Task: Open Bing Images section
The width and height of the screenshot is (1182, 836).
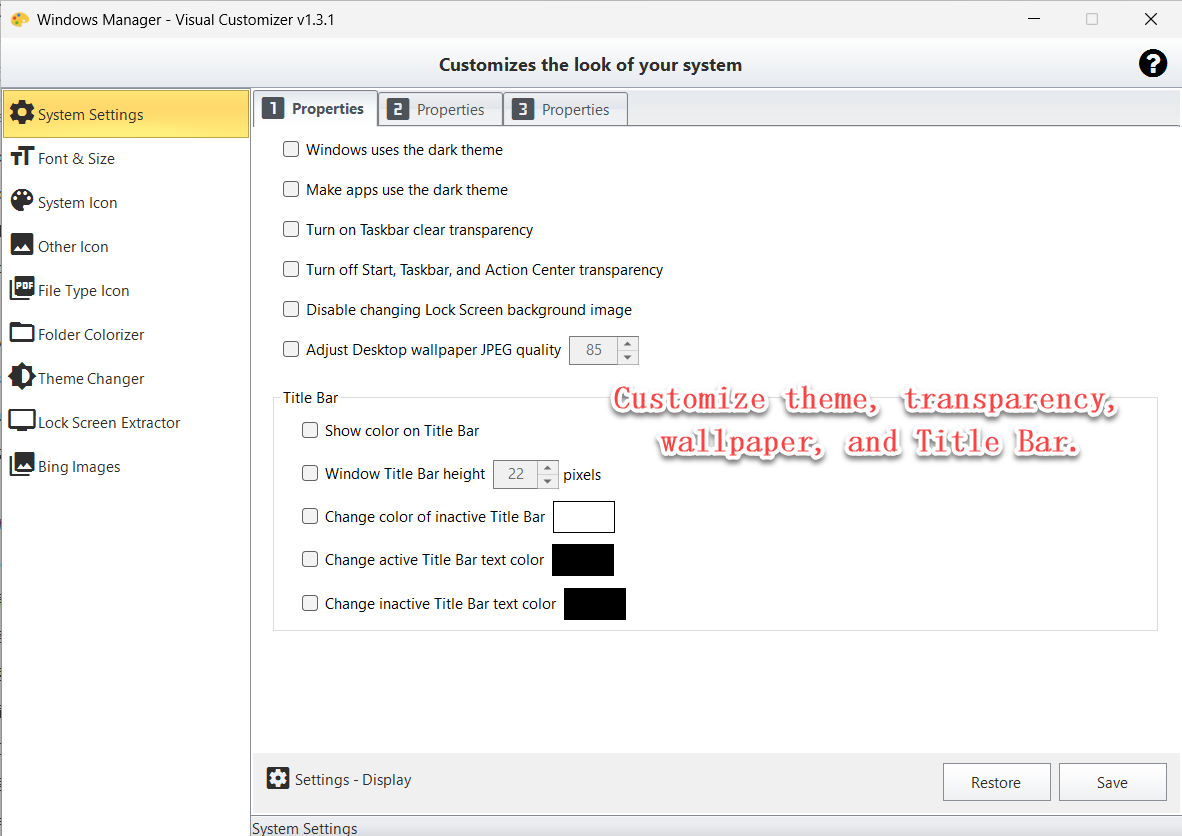Action: pos(126,466)
